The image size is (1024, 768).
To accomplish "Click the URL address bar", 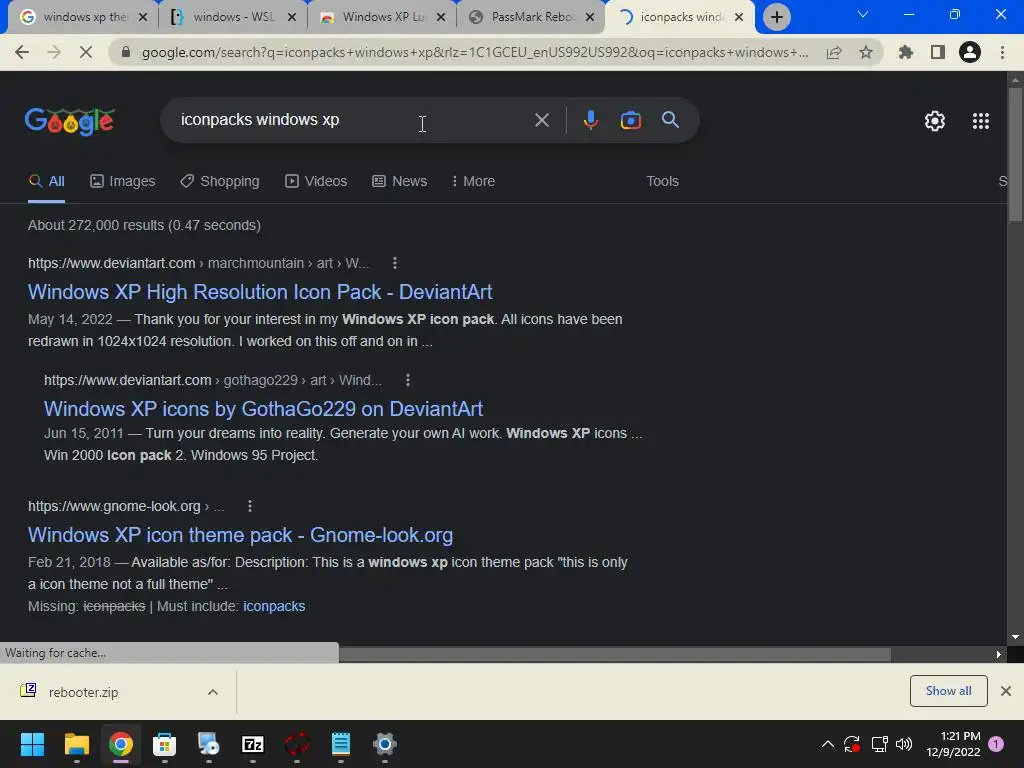I will 475,52.
